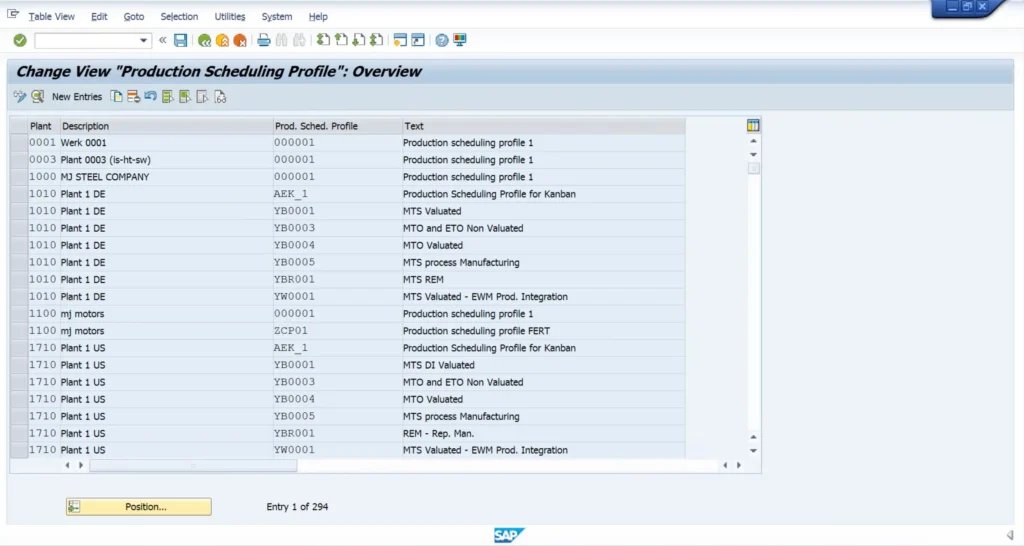Click the Copy As icon
Screen dimensions: 1024x546
[x=116, y=97]
